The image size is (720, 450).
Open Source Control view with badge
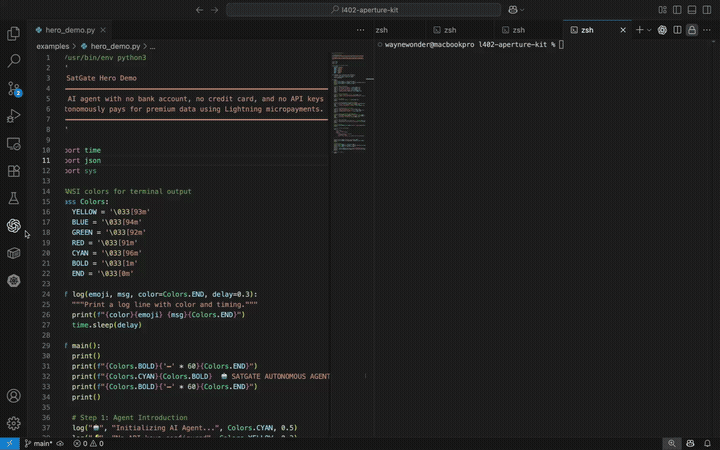tap(14, 89)
